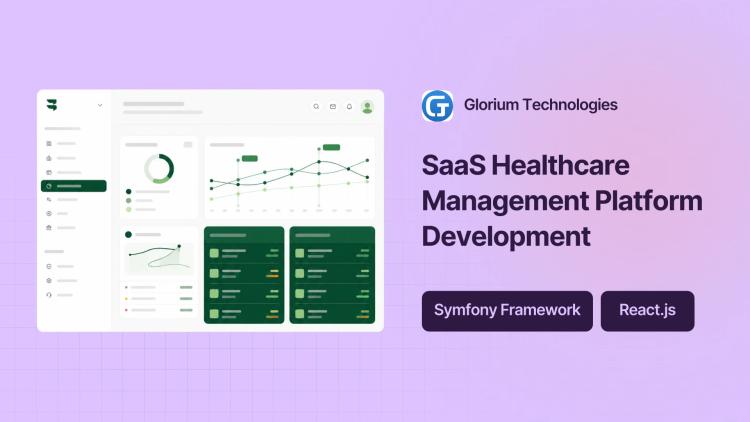Image resolution: width=750 pixels, height=422 pixels.
Task: Click the search magnifier icon in dashboard header
Action: (x=316, y=107)
